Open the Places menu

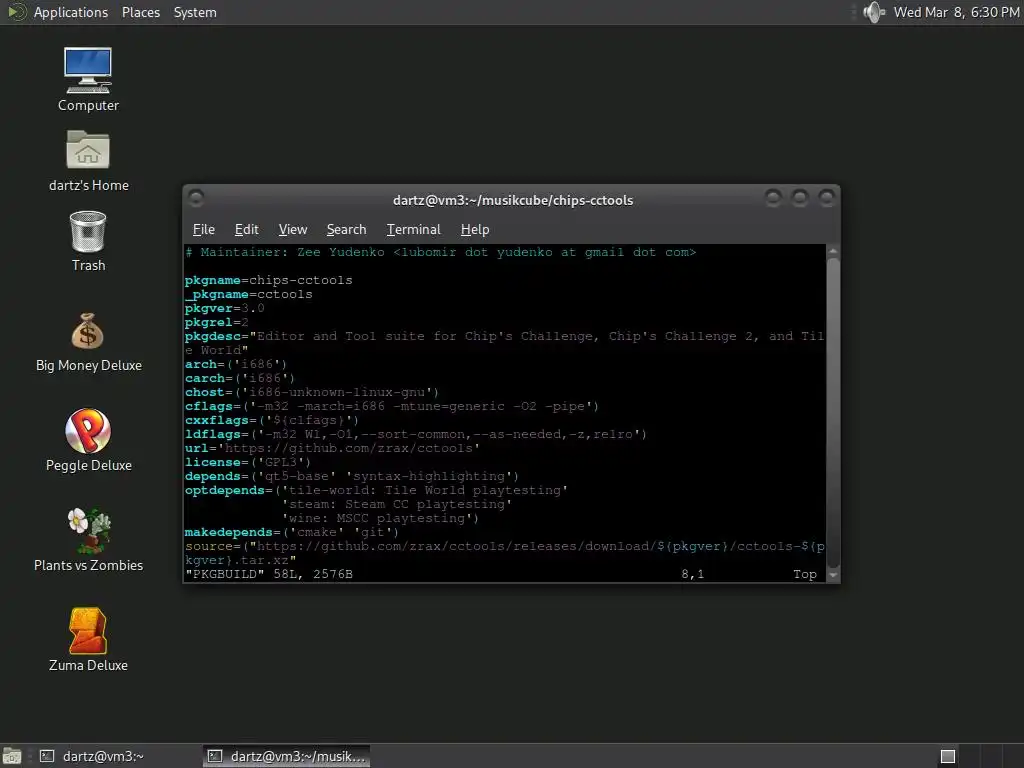(140, 12)
